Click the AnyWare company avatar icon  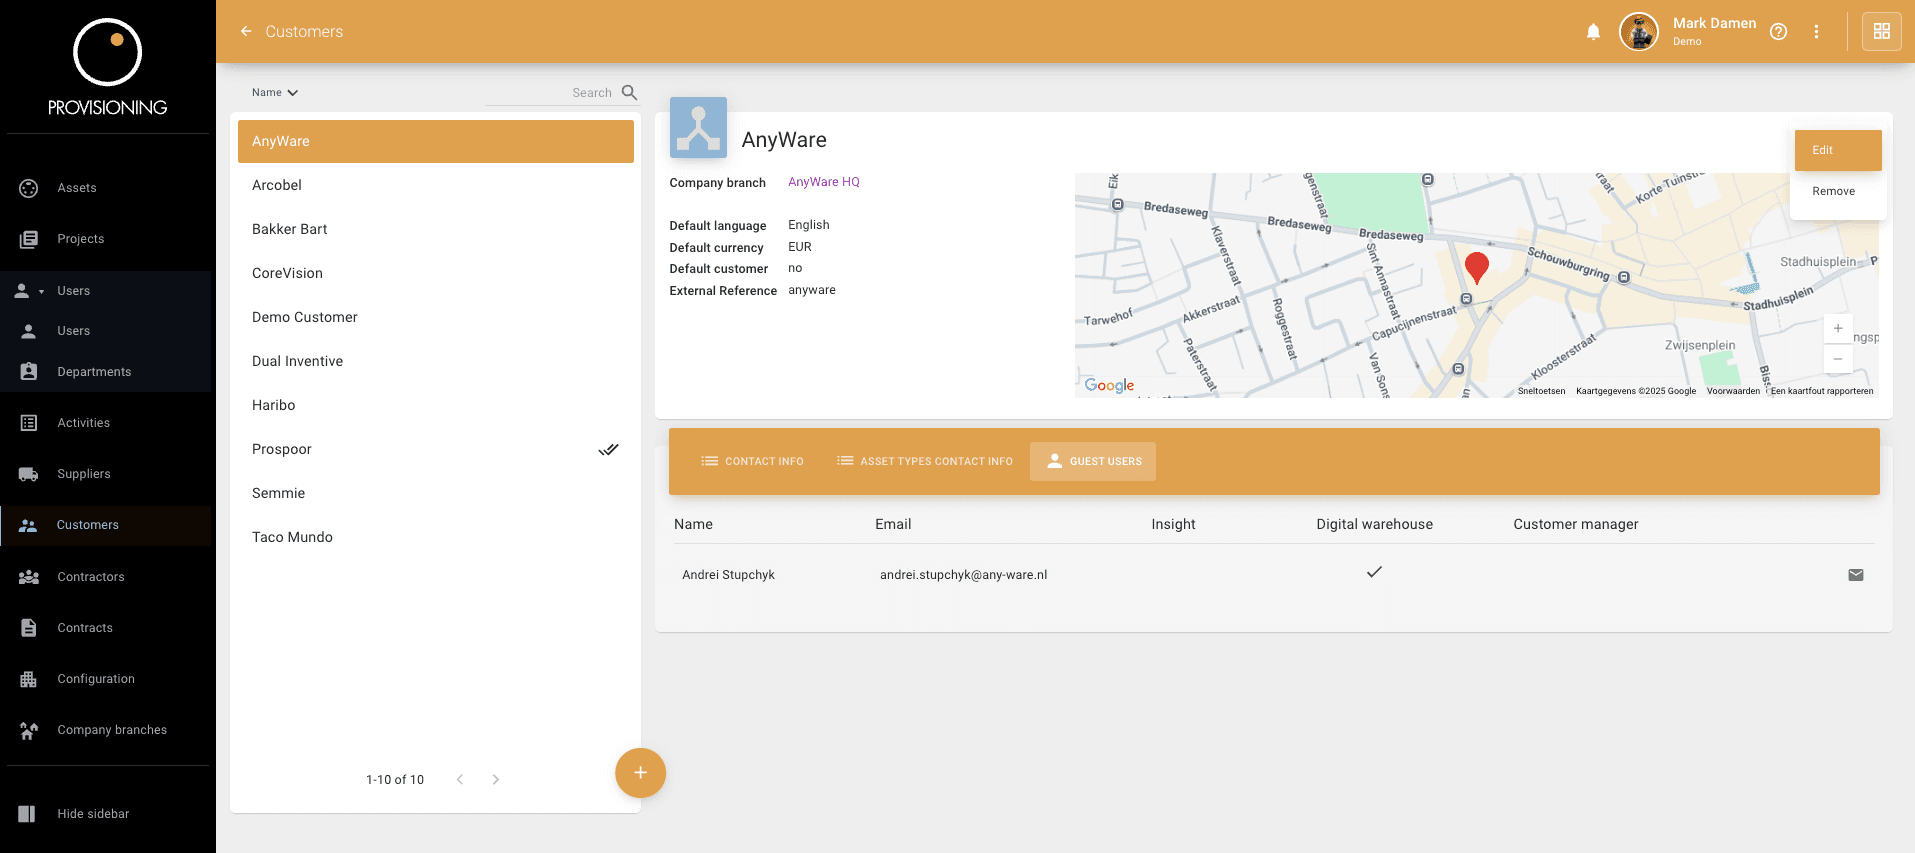pos(698,127)
